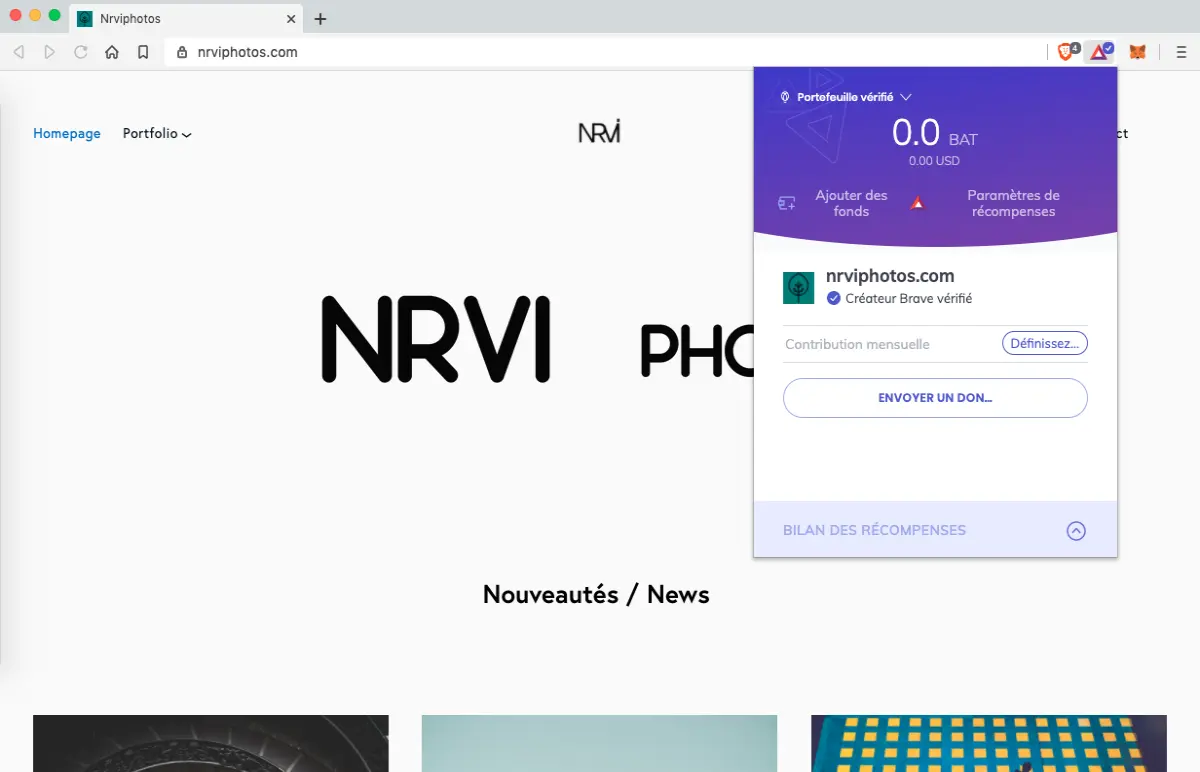1200x772 pixels.
Task: Go forward with the forward arrow
Action: pyautogui.click(x=50, y=52)
